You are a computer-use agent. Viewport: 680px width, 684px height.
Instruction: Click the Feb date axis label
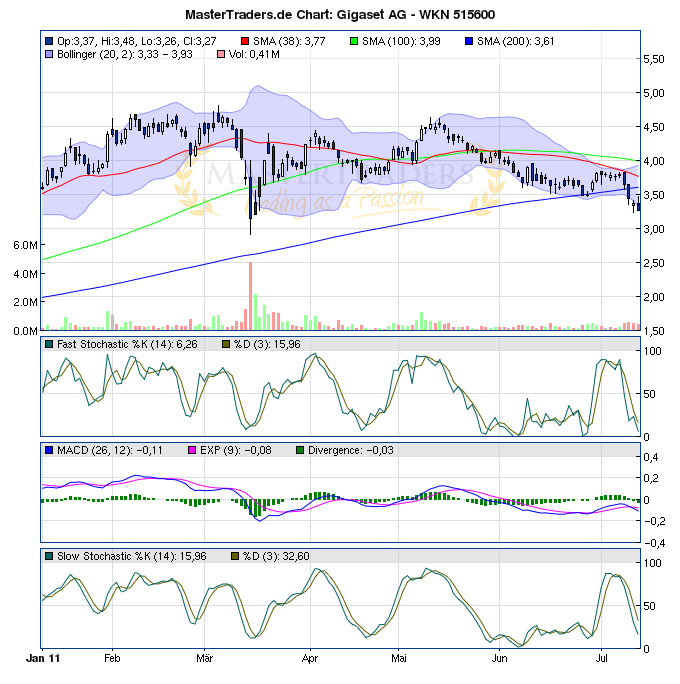(112, 658)
